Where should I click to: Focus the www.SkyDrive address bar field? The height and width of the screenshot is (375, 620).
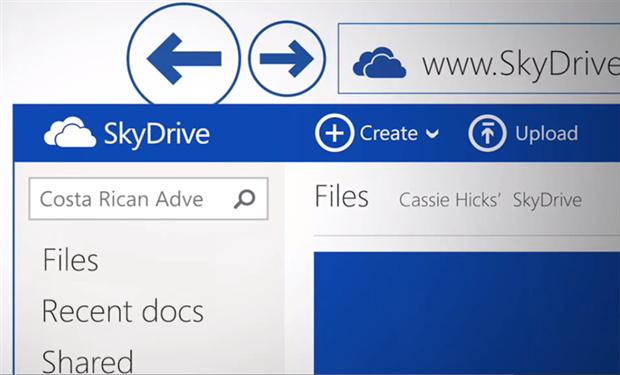point(479,59)
